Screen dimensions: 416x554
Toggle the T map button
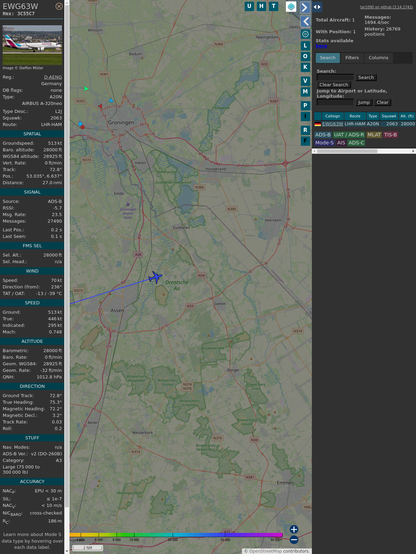273,6
